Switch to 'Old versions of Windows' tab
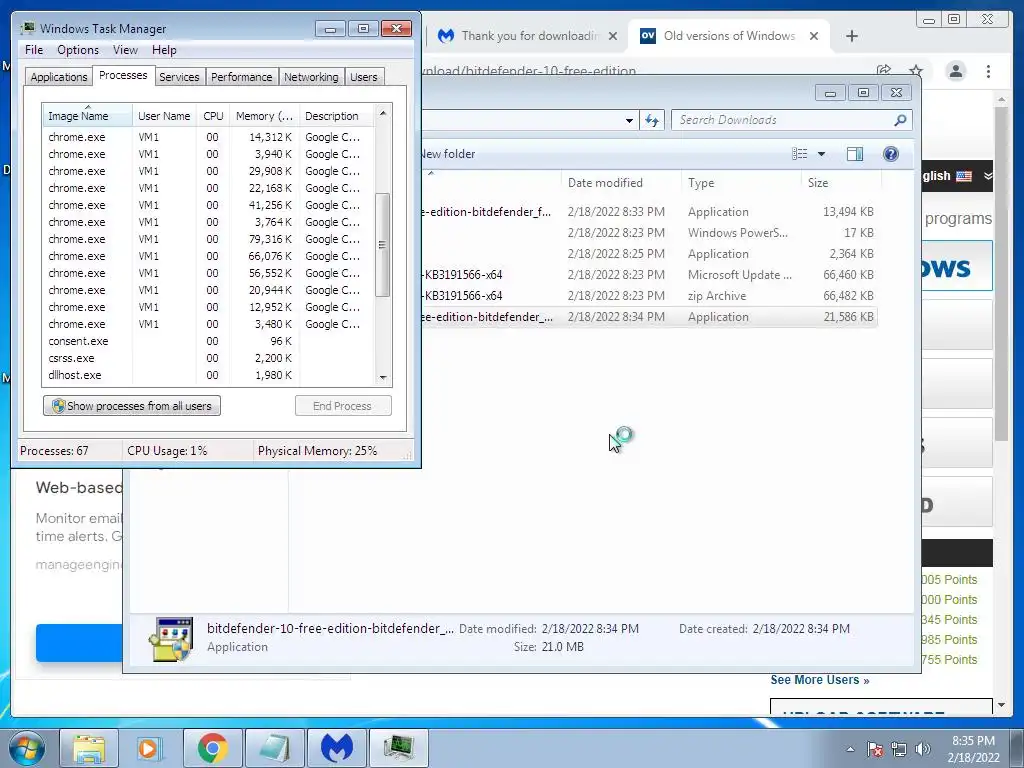 click(x=728, y=36)
